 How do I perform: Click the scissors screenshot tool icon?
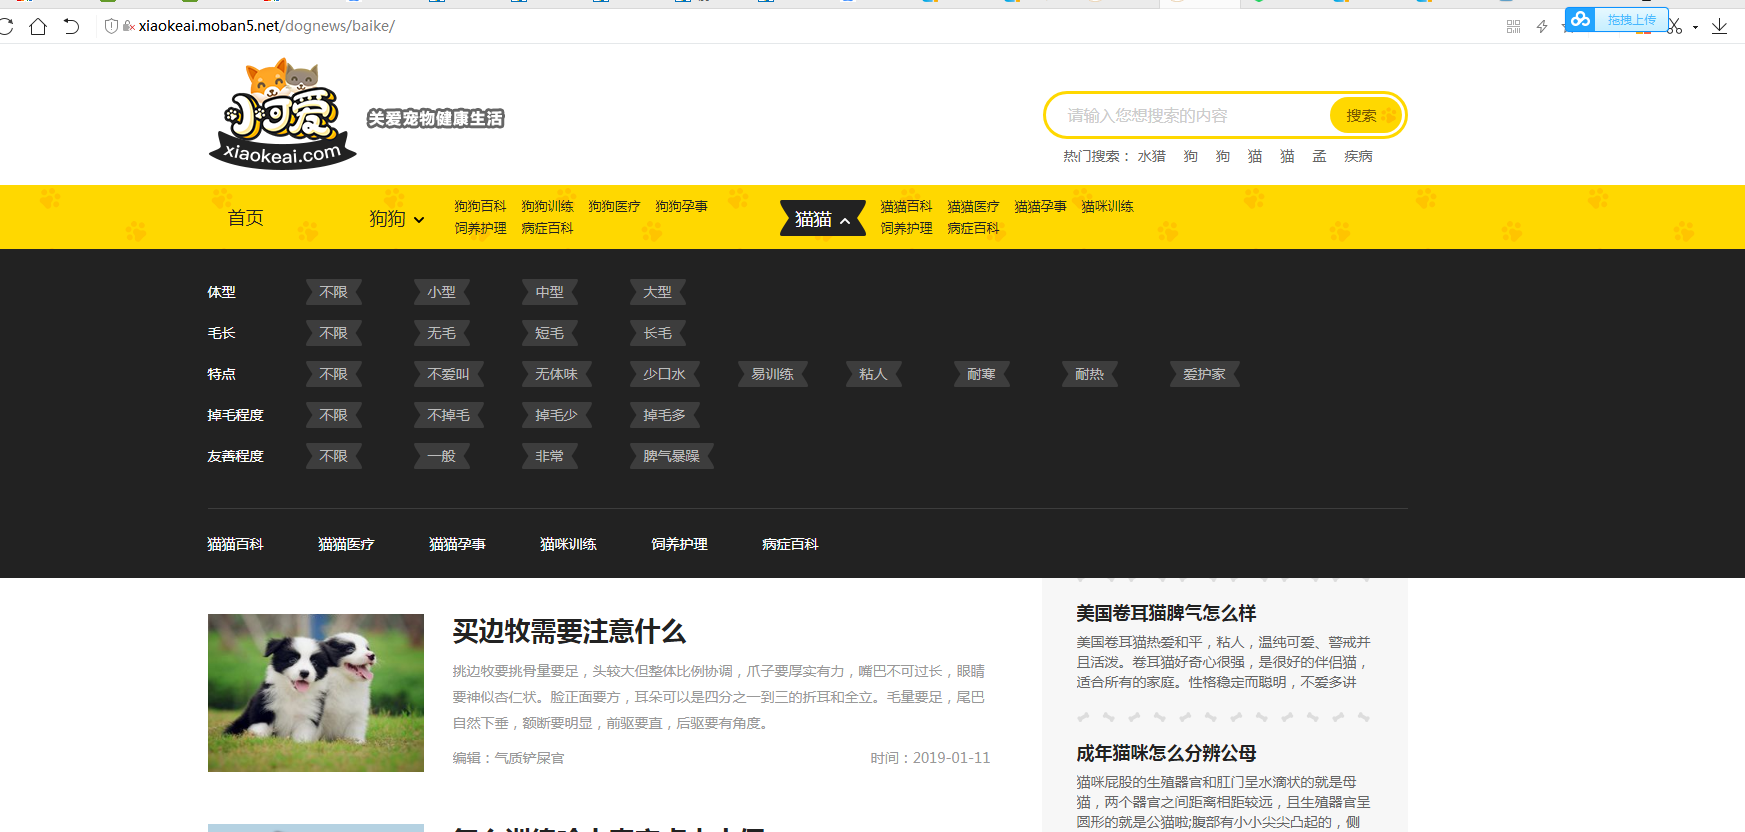[x=1675, y=26]
